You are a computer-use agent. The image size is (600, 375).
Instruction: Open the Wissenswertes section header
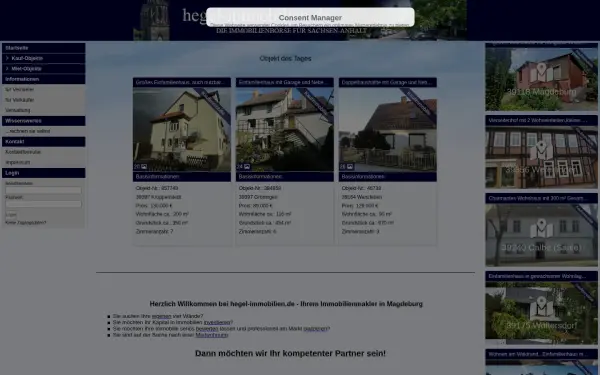(44, 121)
